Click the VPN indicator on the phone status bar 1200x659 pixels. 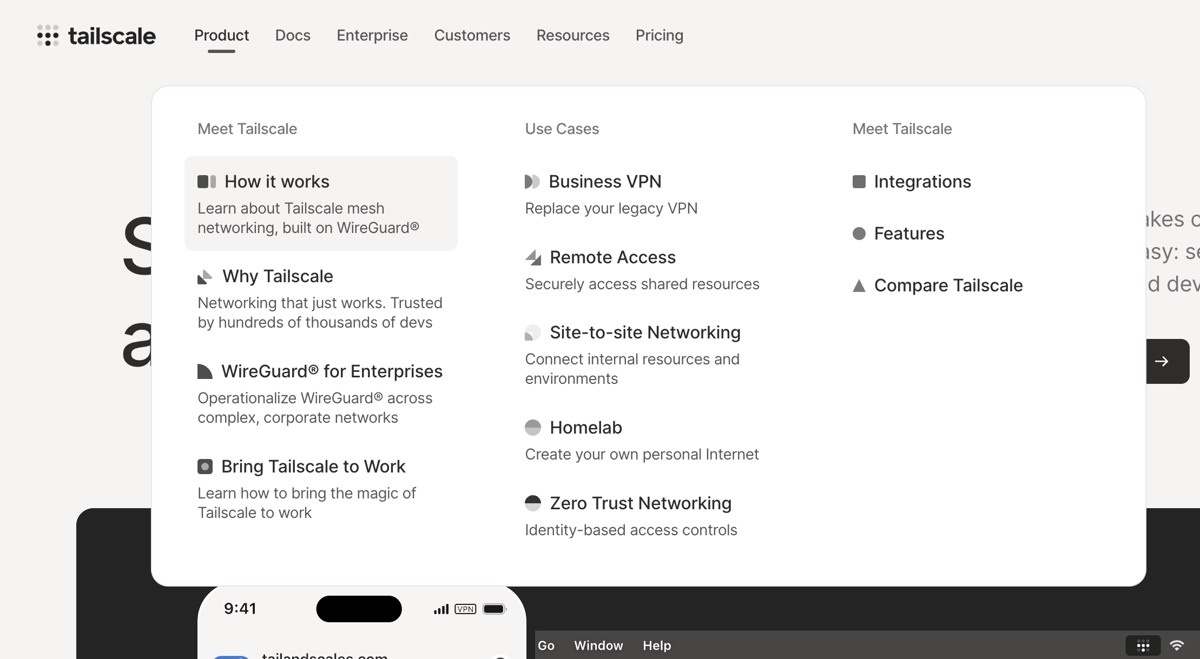coord(463,608)
